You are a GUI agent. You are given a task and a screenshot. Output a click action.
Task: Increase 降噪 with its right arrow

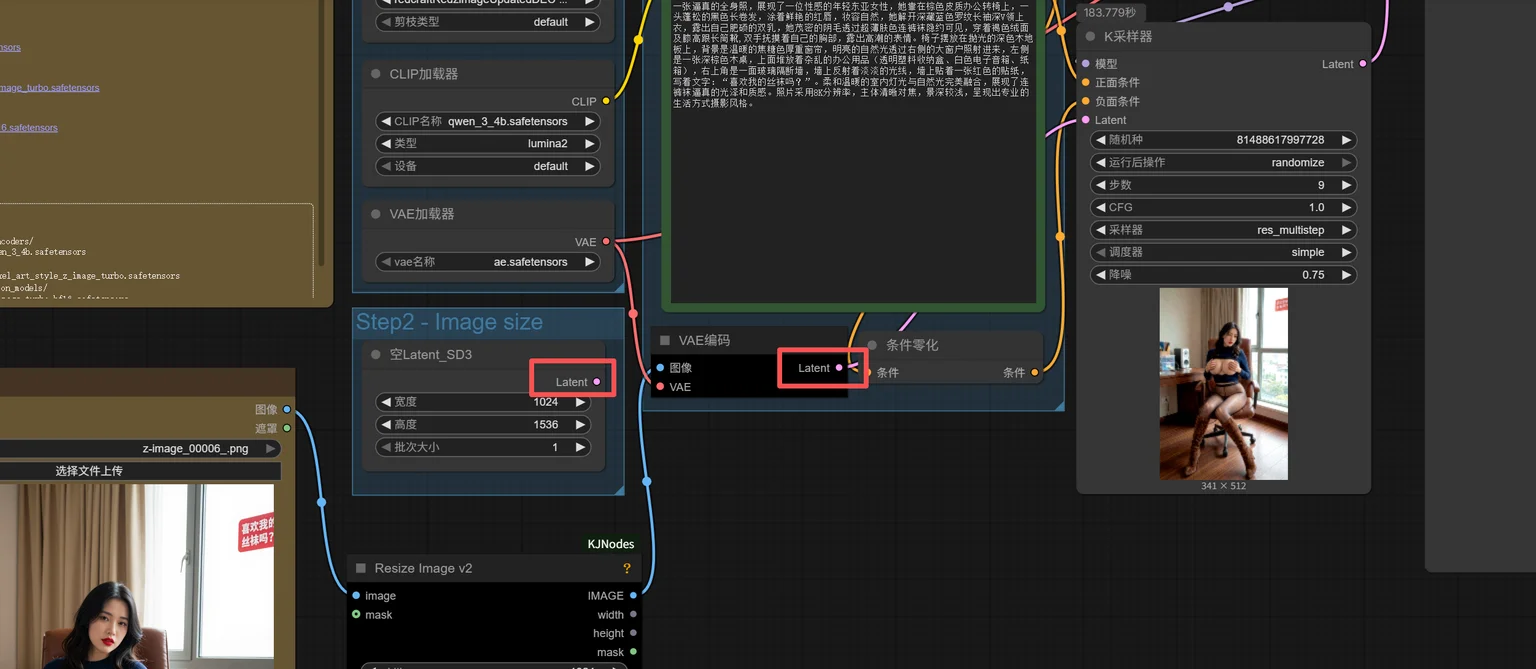coord(1346,274)
